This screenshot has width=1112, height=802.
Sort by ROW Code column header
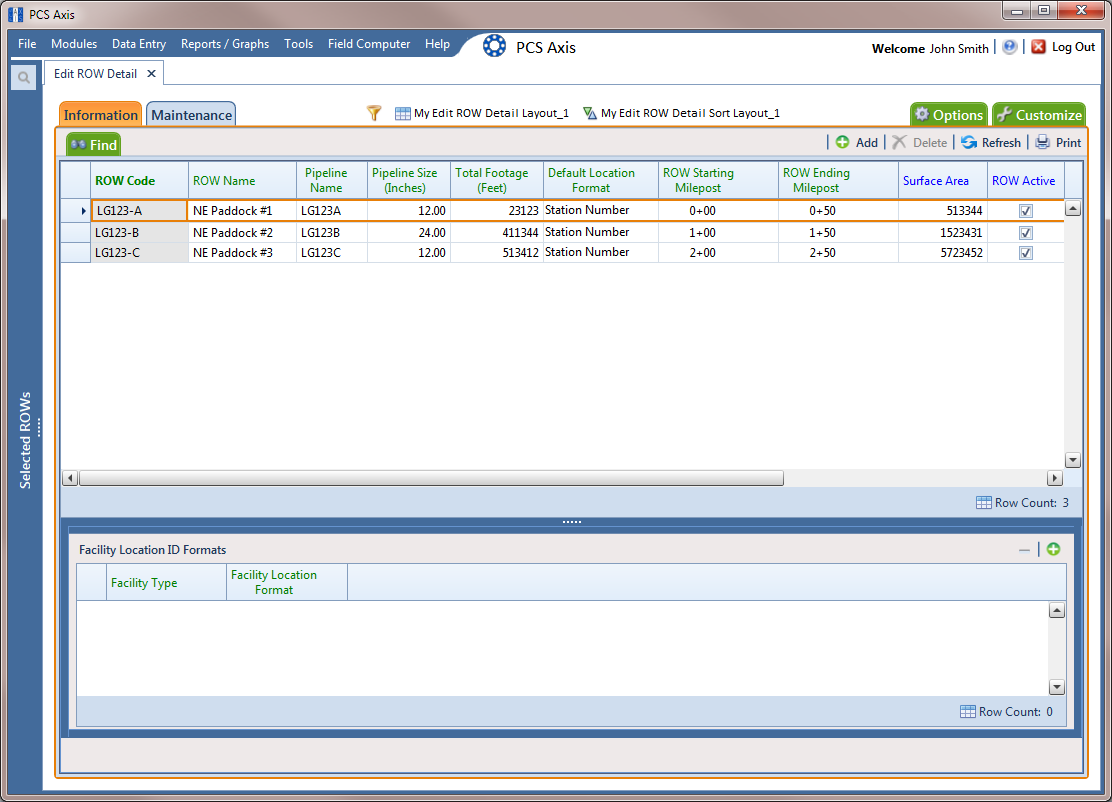click(140, 181)
